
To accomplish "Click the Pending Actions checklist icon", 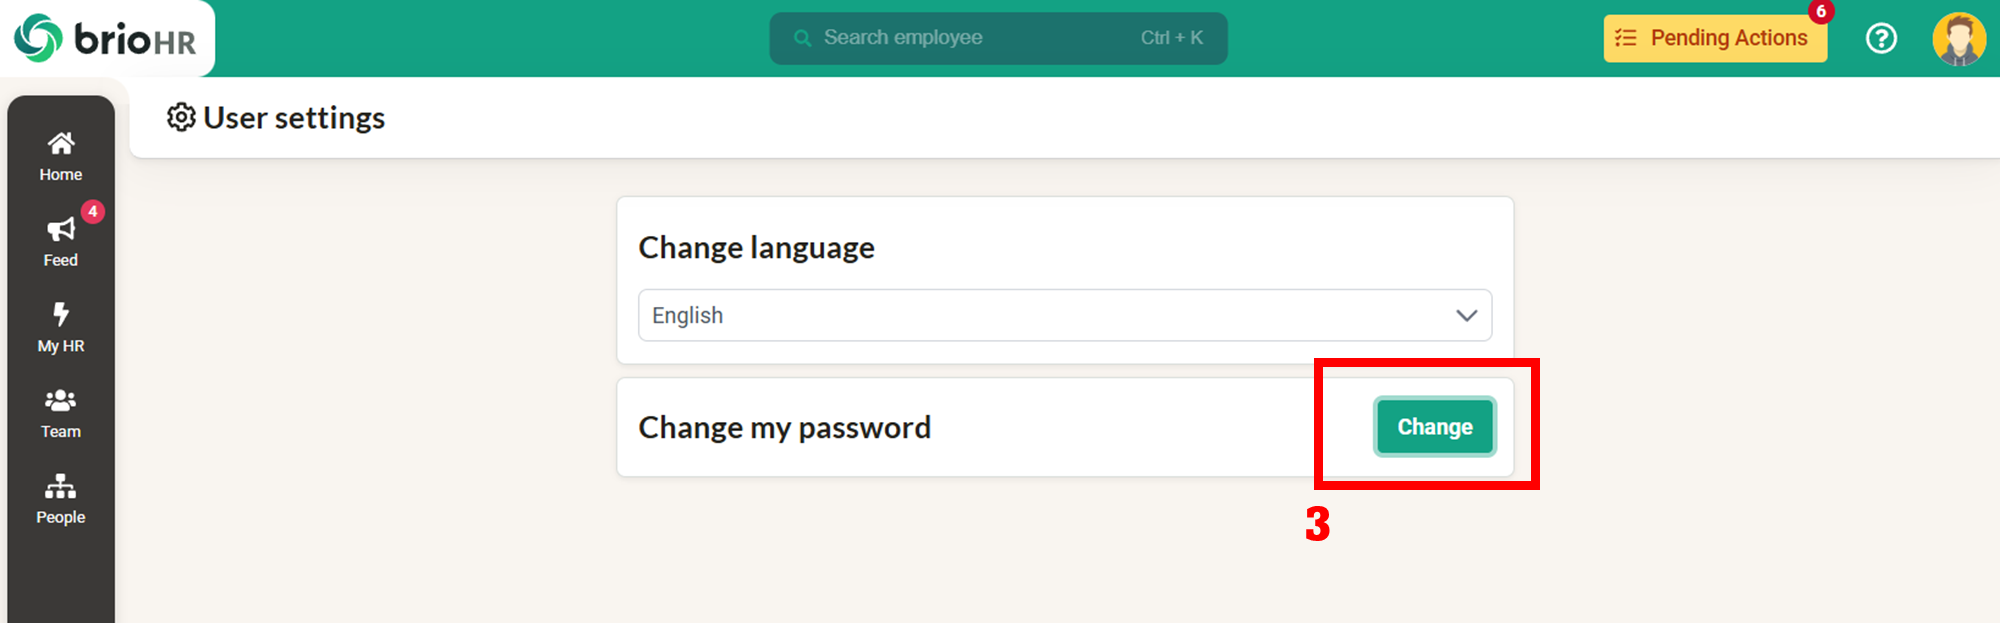I will [x=1626, y=38].
